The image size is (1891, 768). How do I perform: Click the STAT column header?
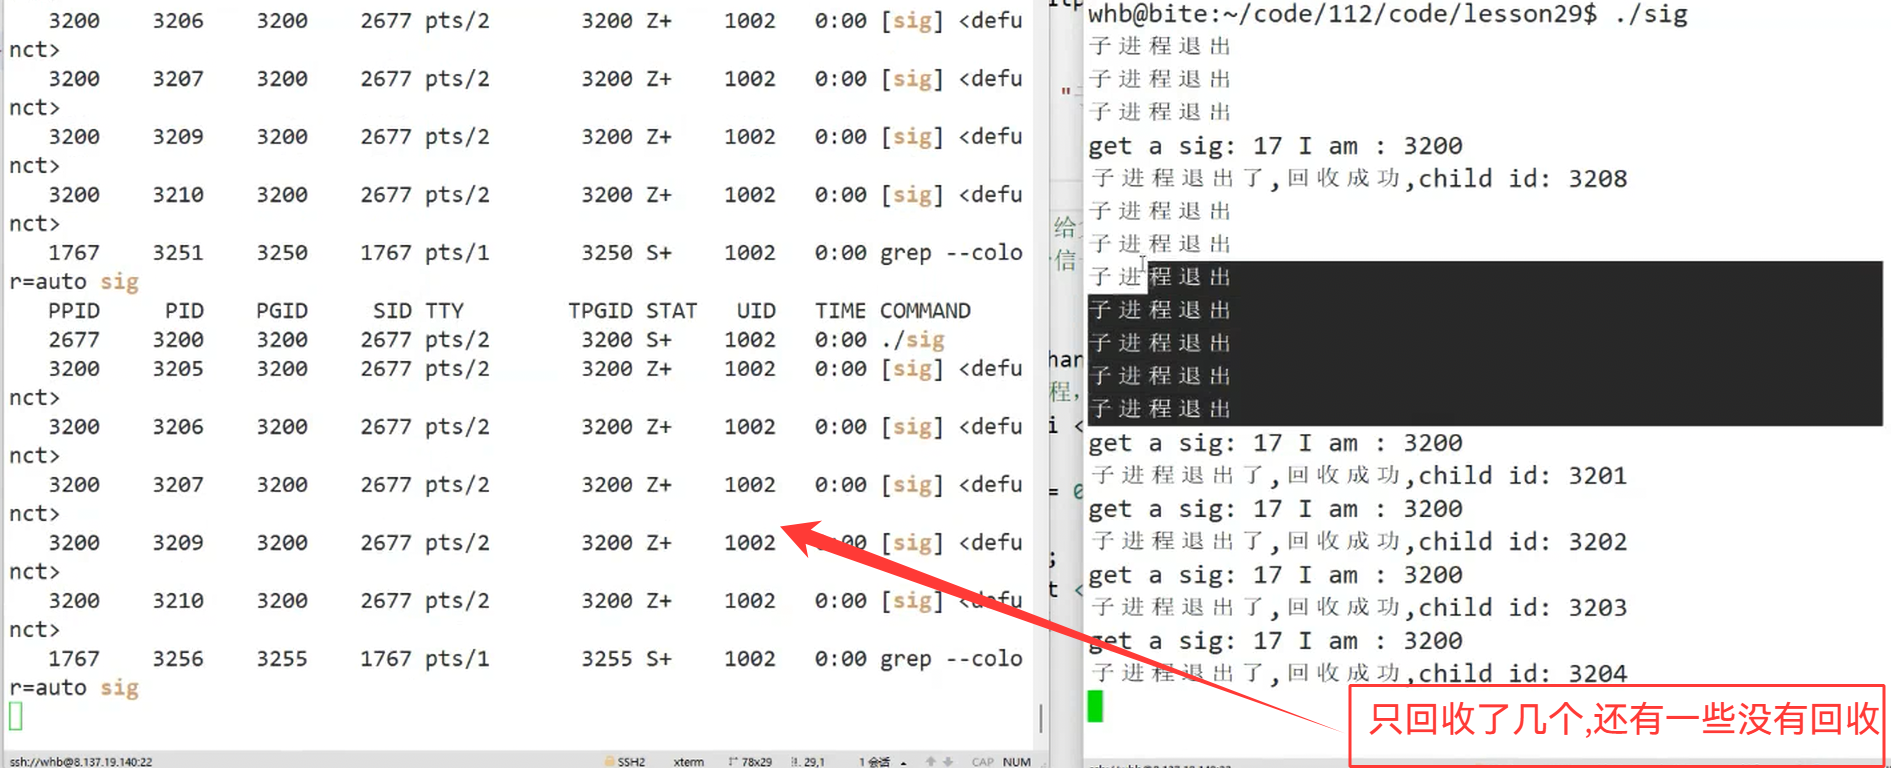(672, 311)
